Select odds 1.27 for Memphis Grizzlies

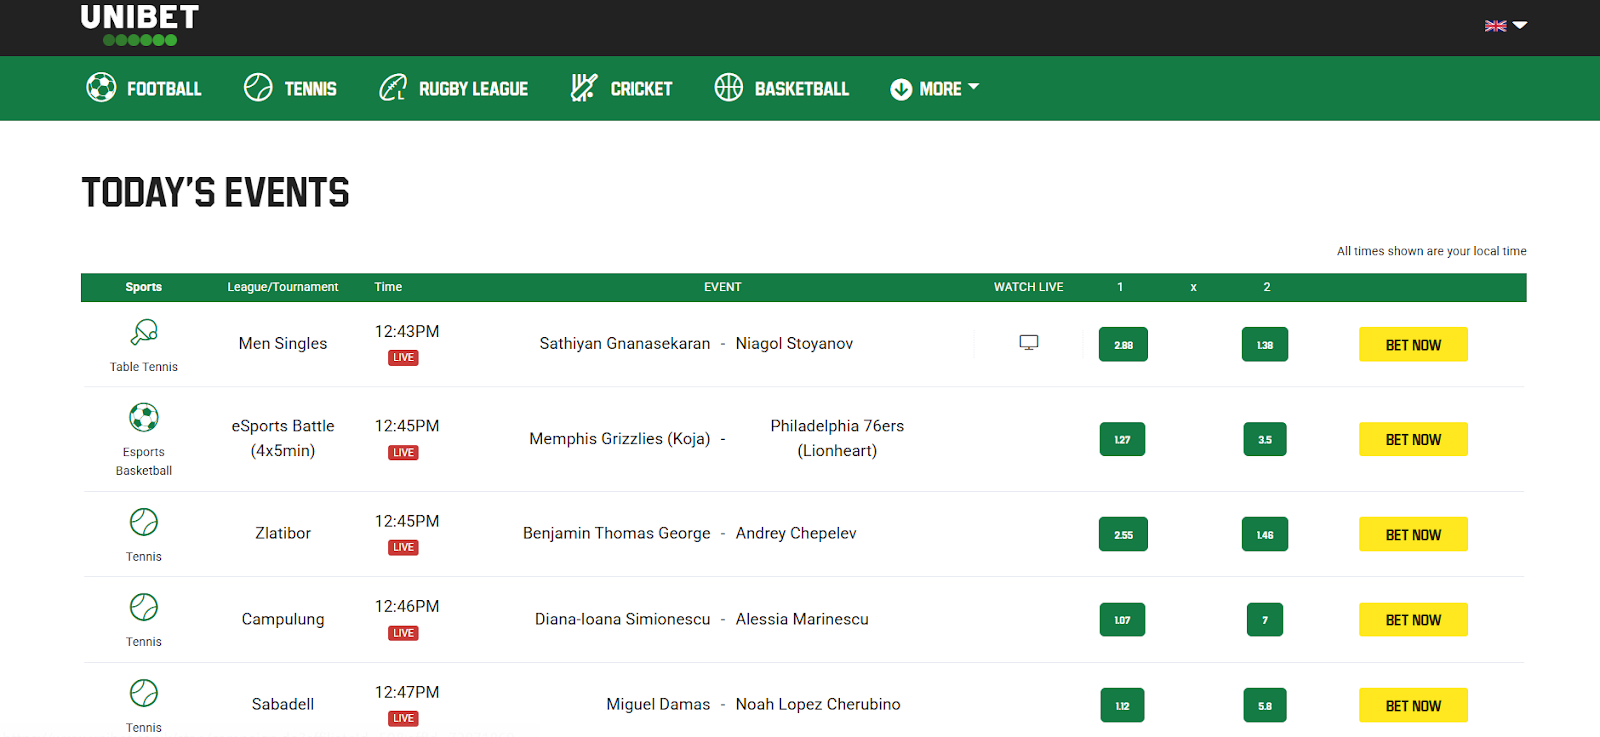(1122, 439)
